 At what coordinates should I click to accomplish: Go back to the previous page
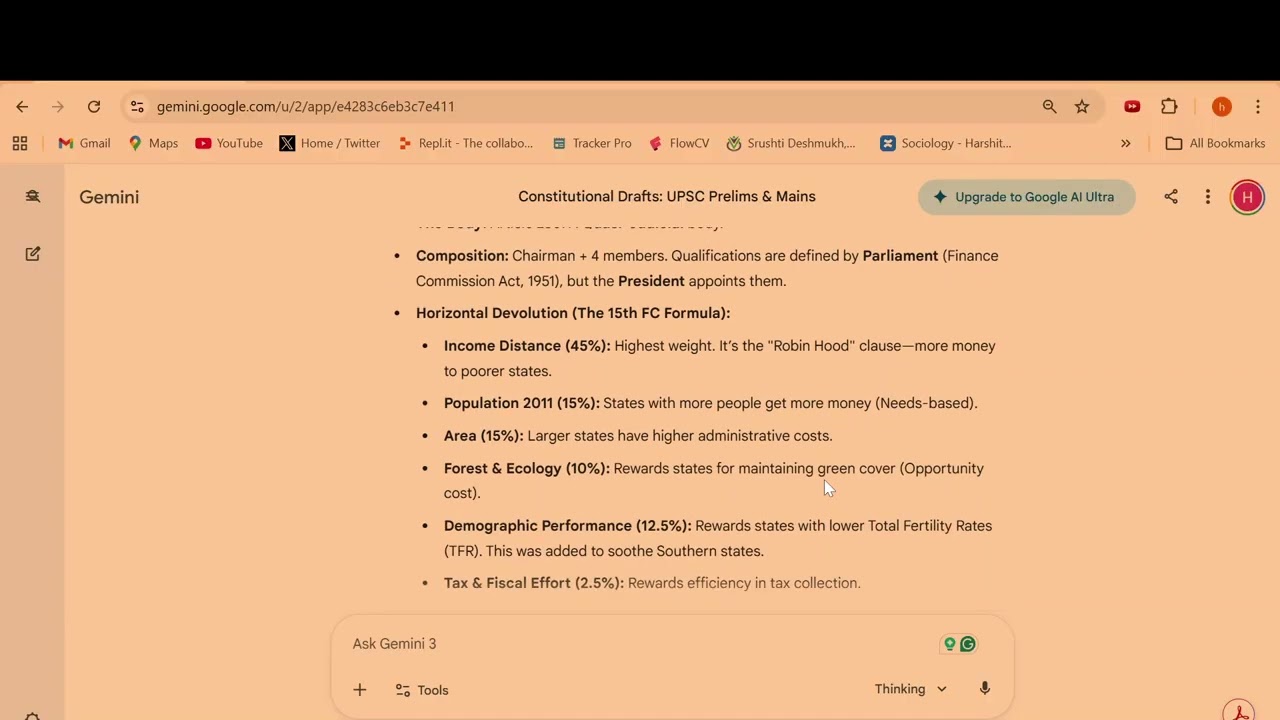22,106
